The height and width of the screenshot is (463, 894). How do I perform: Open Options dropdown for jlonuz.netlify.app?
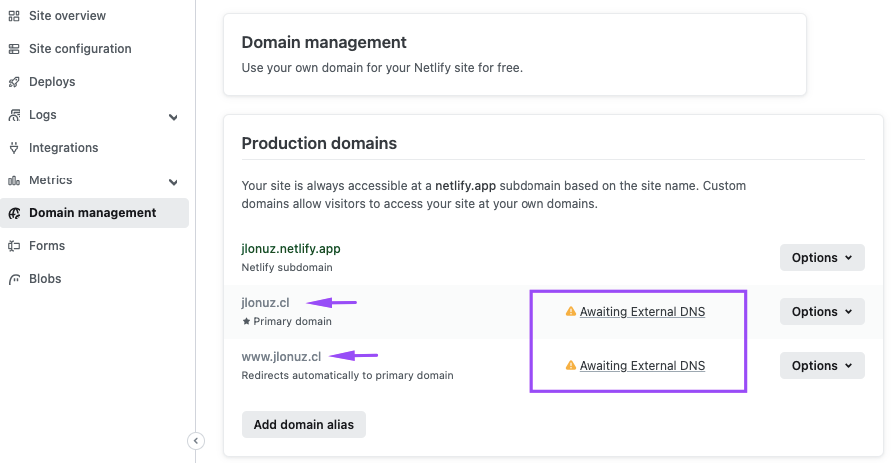pos(821,258)
